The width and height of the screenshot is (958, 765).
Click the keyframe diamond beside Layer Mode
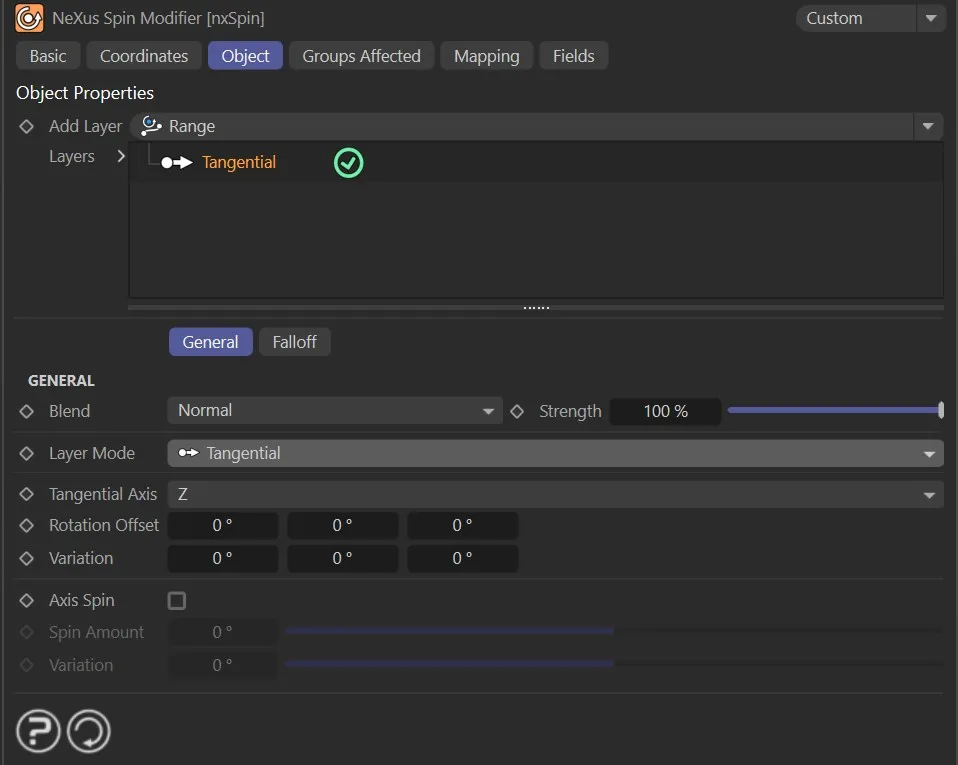(x=27, y=453)
